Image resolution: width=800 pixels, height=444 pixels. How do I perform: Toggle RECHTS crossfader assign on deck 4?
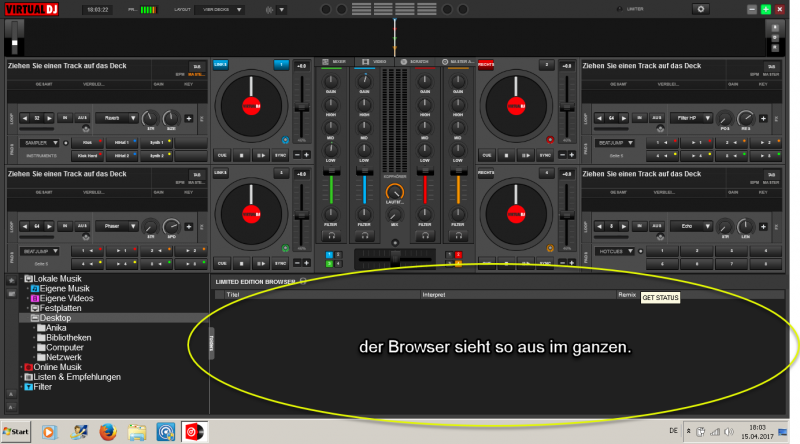486,172
